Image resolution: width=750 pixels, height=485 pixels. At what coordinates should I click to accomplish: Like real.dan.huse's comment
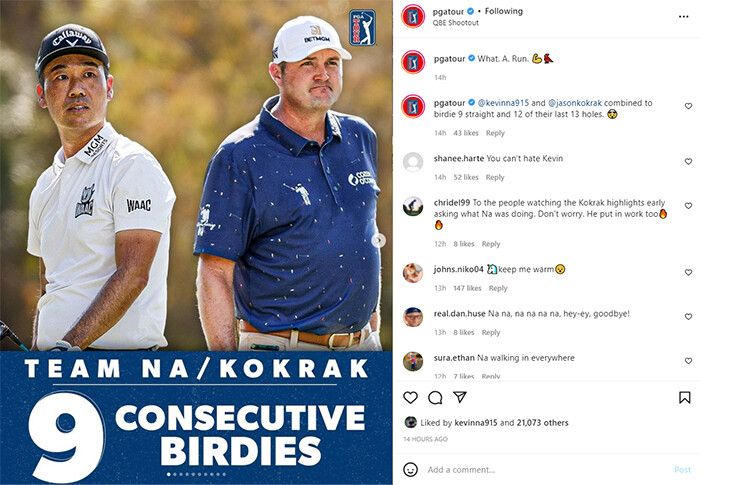click(x=688, y=317)
